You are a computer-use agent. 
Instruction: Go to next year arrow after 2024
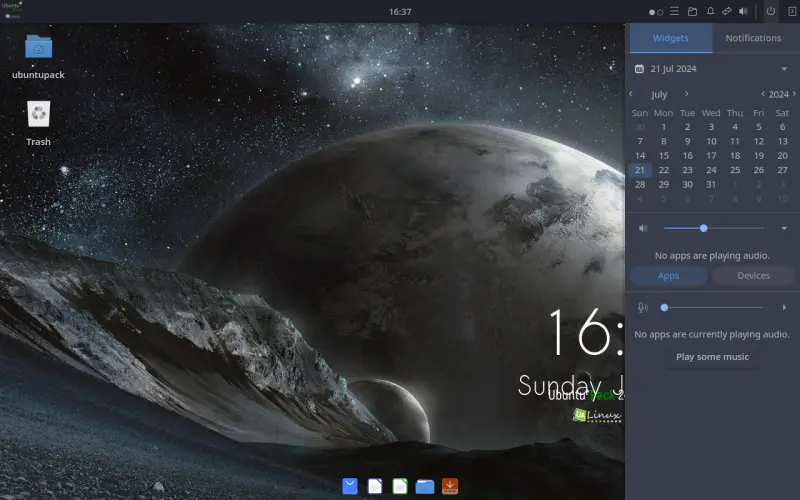(794, 94)
